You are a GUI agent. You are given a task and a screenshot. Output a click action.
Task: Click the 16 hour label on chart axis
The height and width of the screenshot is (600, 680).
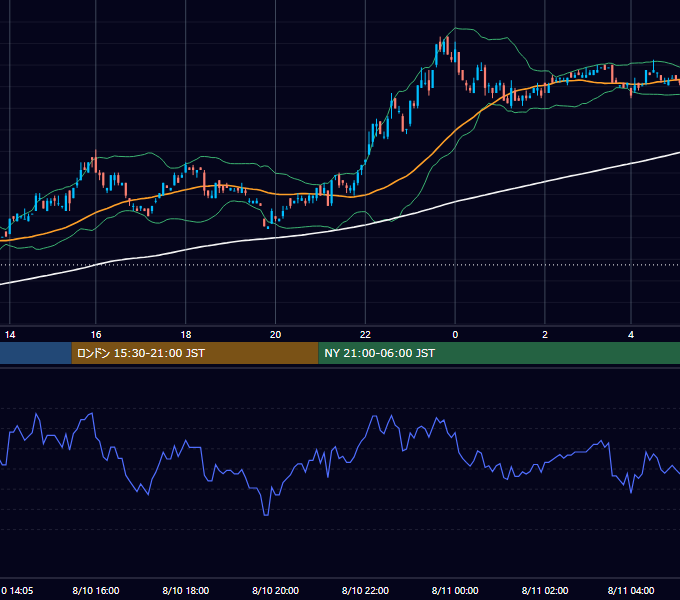(x=96, y=335)
